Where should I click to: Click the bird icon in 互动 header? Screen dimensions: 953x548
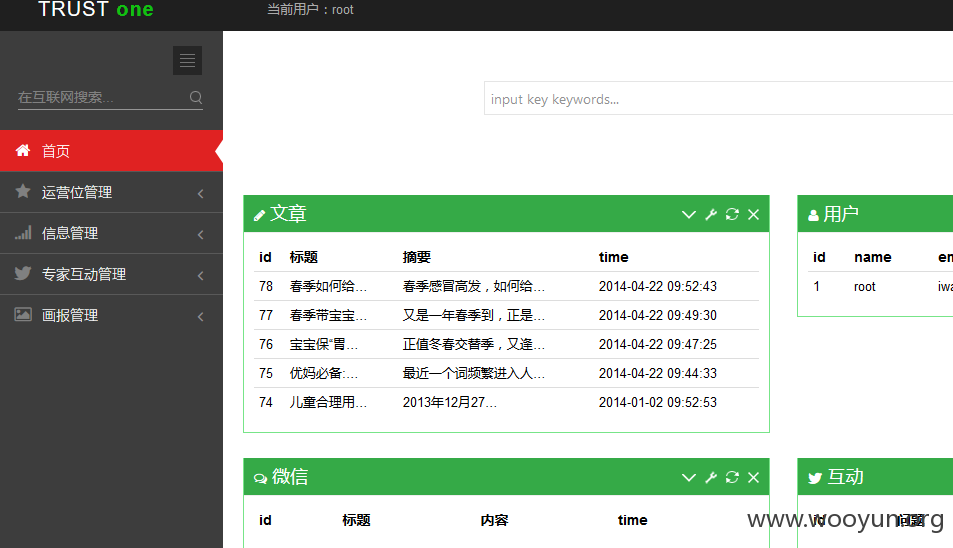(815, 478)
